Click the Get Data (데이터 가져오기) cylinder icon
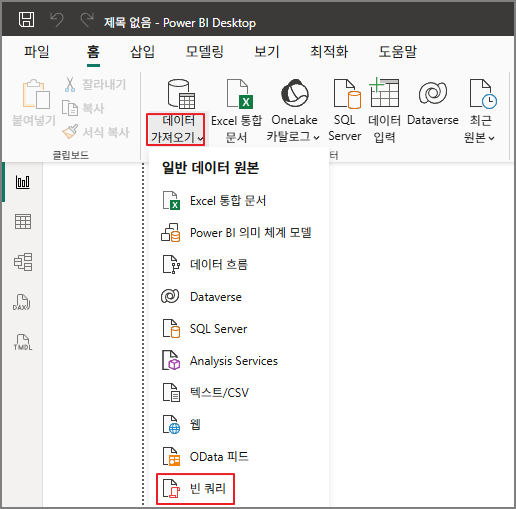The height and width of the screenshot is (509, 516). tap(181, 94)
